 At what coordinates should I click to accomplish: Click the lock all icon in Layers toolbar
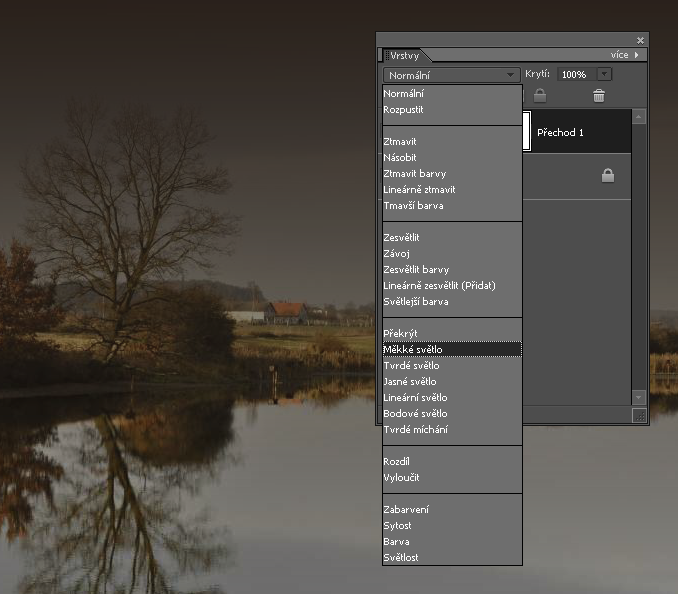coord(540,96)
